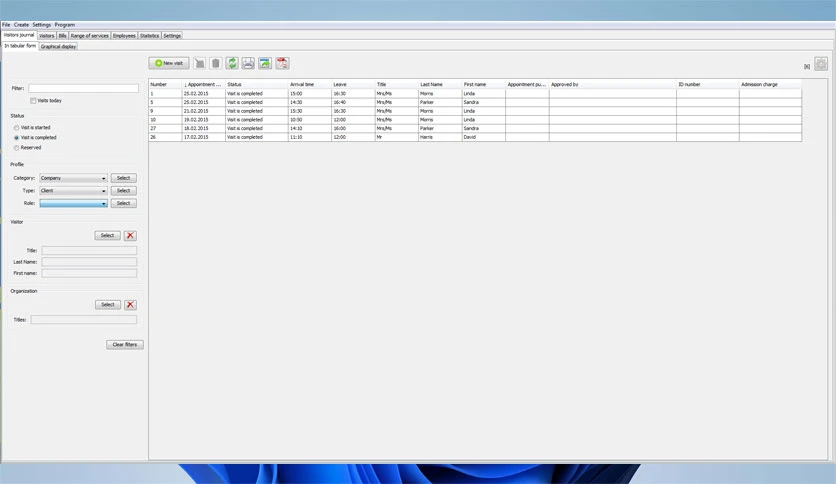Click the gear icon at top right
Image resolution: width=836 pixels, height=484 pixels.
point(821,64)
